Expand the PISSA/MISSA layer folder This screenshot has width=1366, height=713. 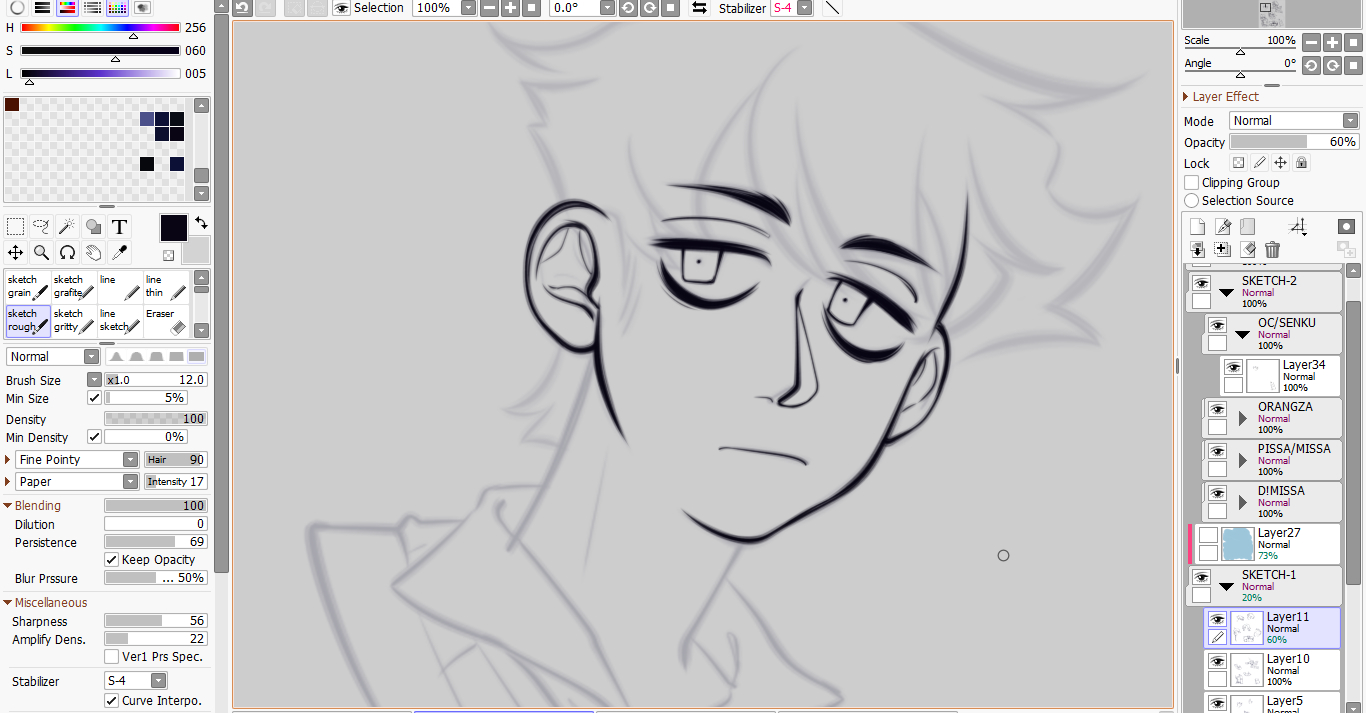1243,460
